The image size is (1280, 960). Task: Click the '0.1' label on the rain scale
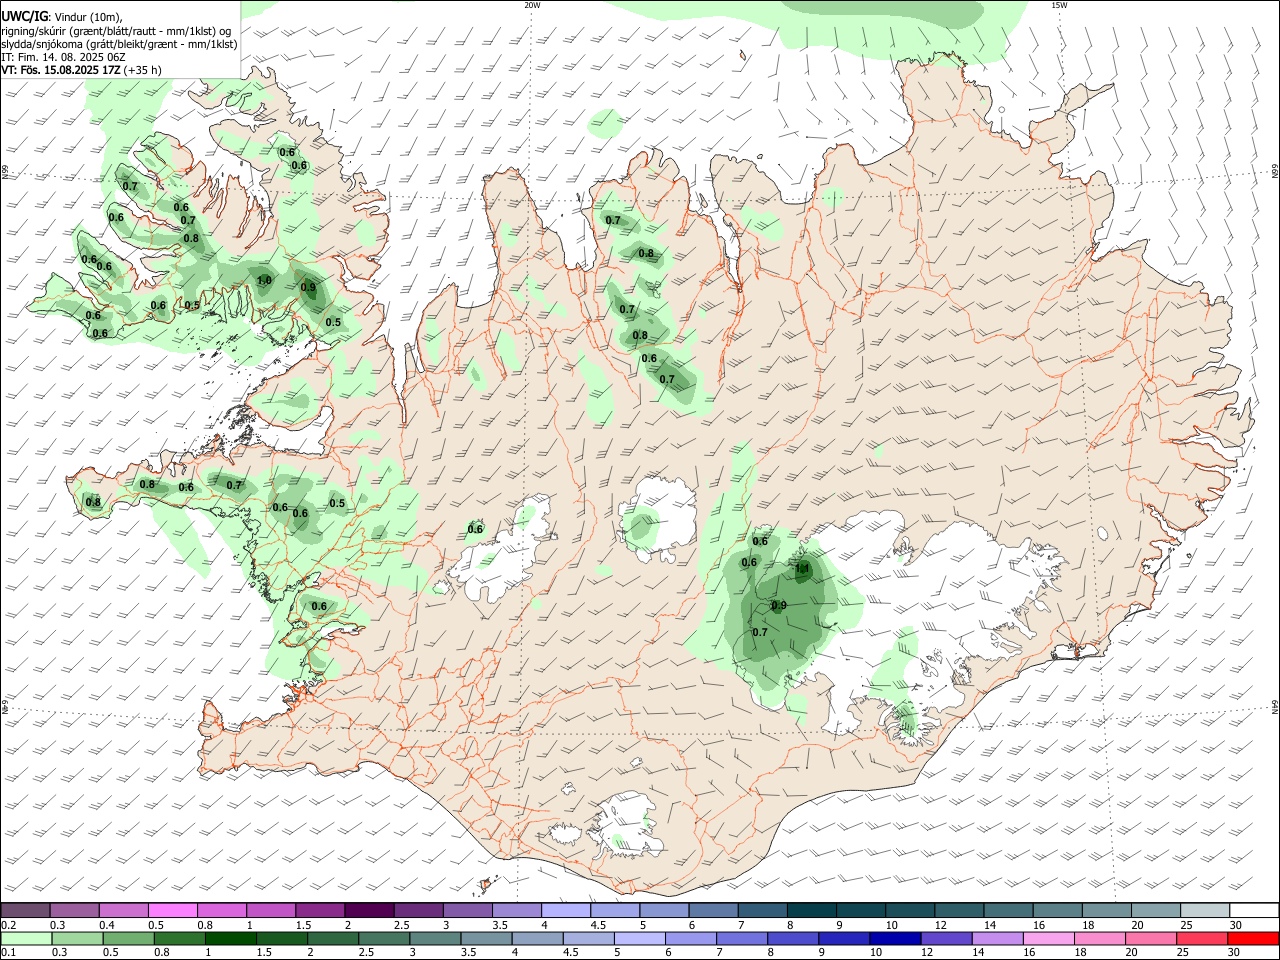coord(8,952)
